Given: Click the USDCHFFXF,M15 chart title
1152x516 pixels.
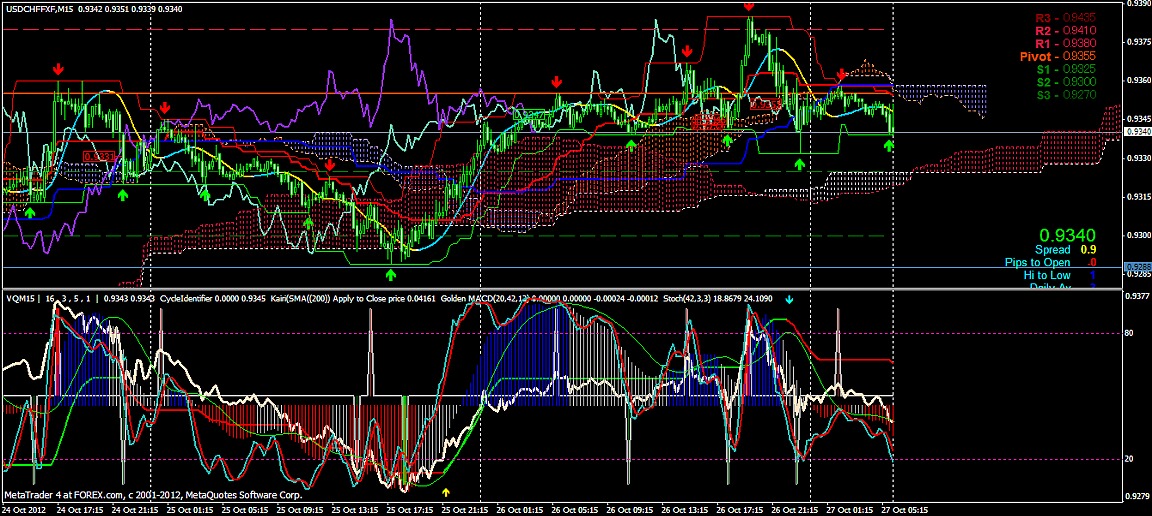Looking at the screenshot, I should [38, 9].
